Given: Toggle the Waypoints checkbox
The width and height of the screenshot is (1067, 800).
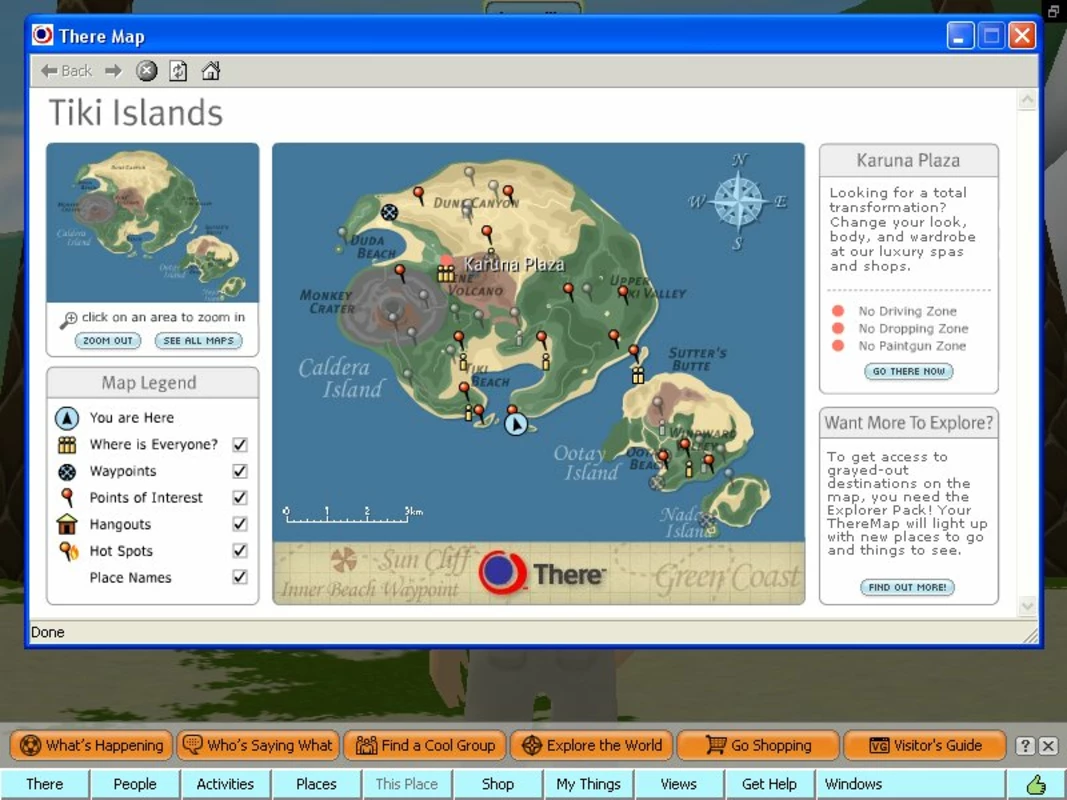Looking at the screenshot, I should (240, 471).
